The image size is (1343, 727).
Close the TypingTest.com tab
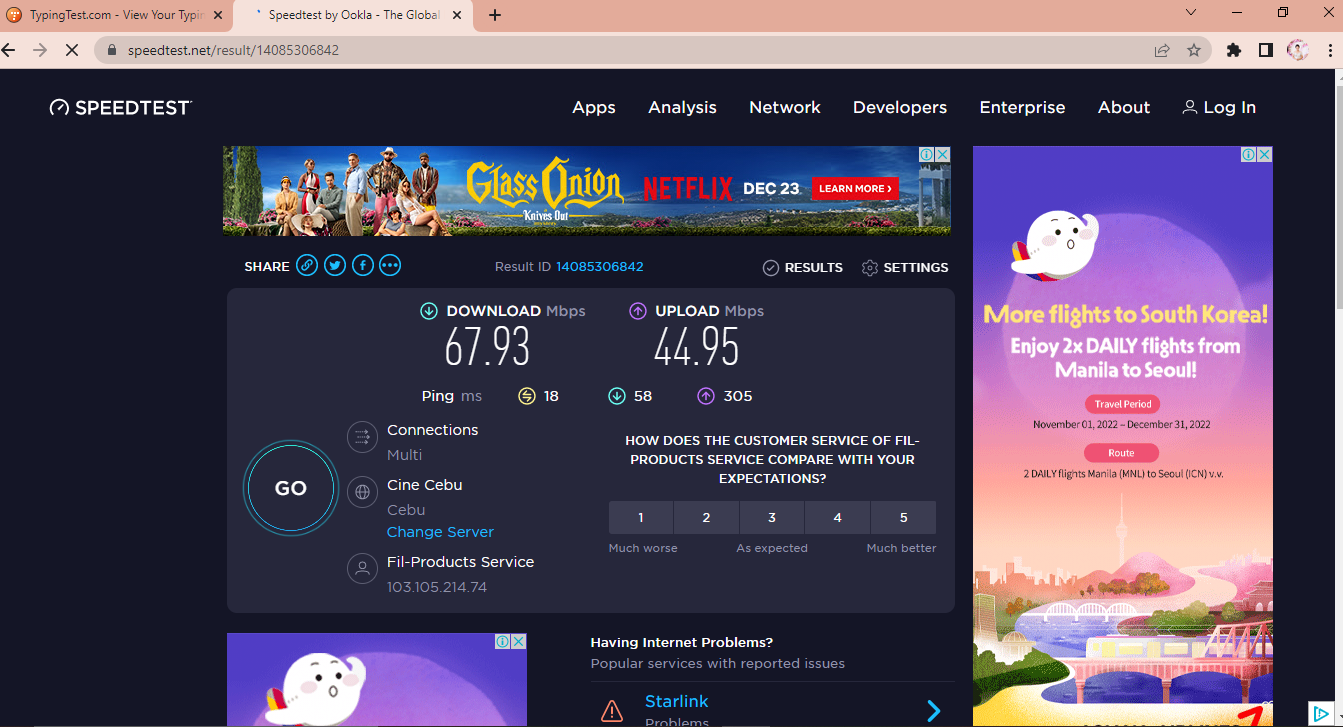(x=217, y=15)
